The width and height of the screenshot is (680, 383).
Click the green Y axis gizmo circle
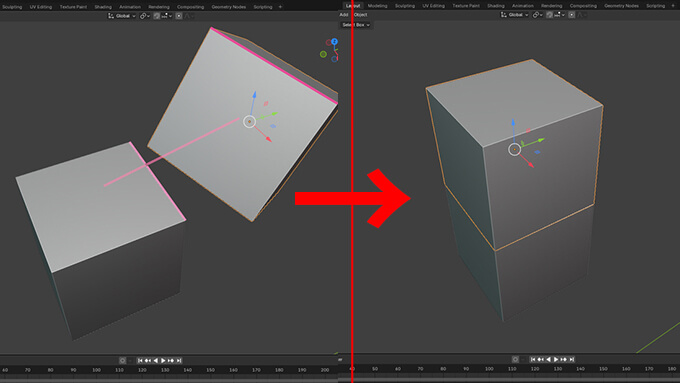pyautogui.click(x=323, y=54)
